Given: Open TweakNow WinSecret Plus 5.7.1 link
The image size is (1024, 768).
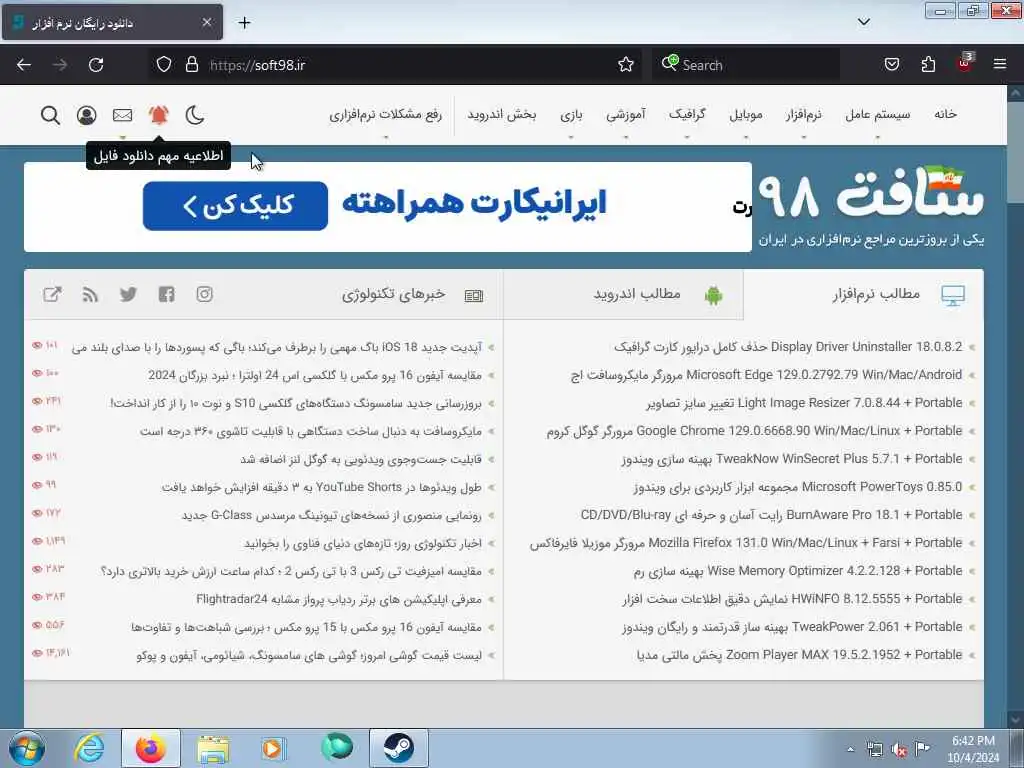Looking at the screenshot, I should [x=792, y=459].
